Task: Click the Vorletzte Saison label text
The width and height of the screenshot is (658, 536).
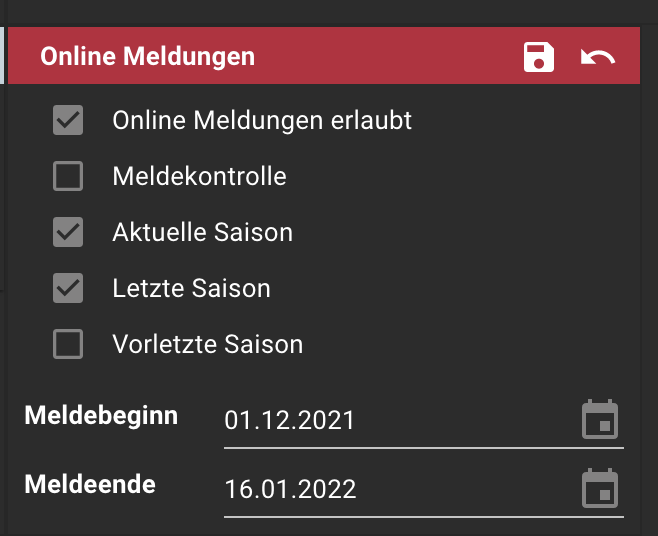Action: click(208, 344)
